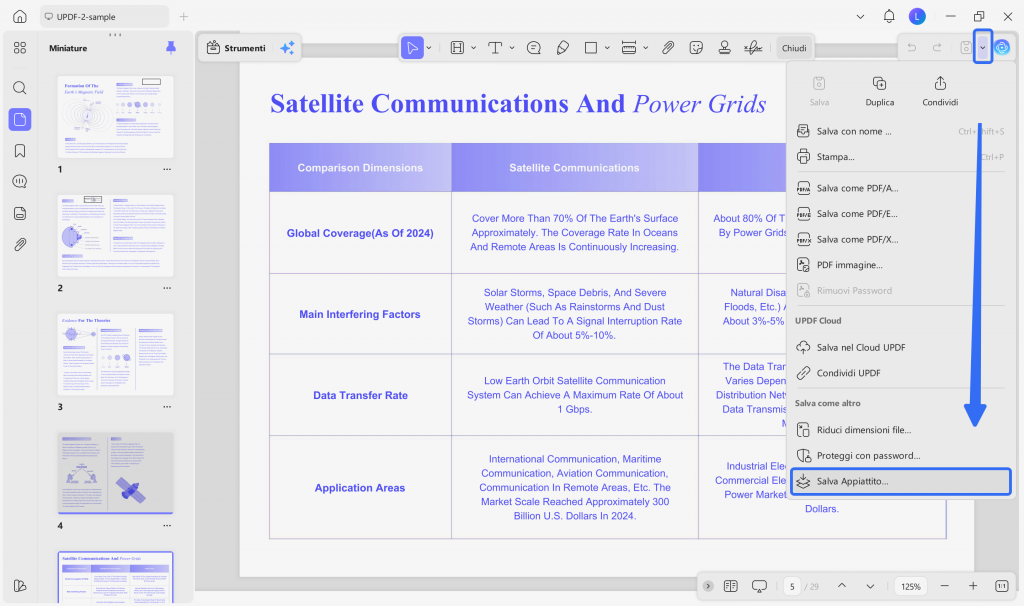
Task: Open a new tab with plus
Action: click(x=184, y=16)
